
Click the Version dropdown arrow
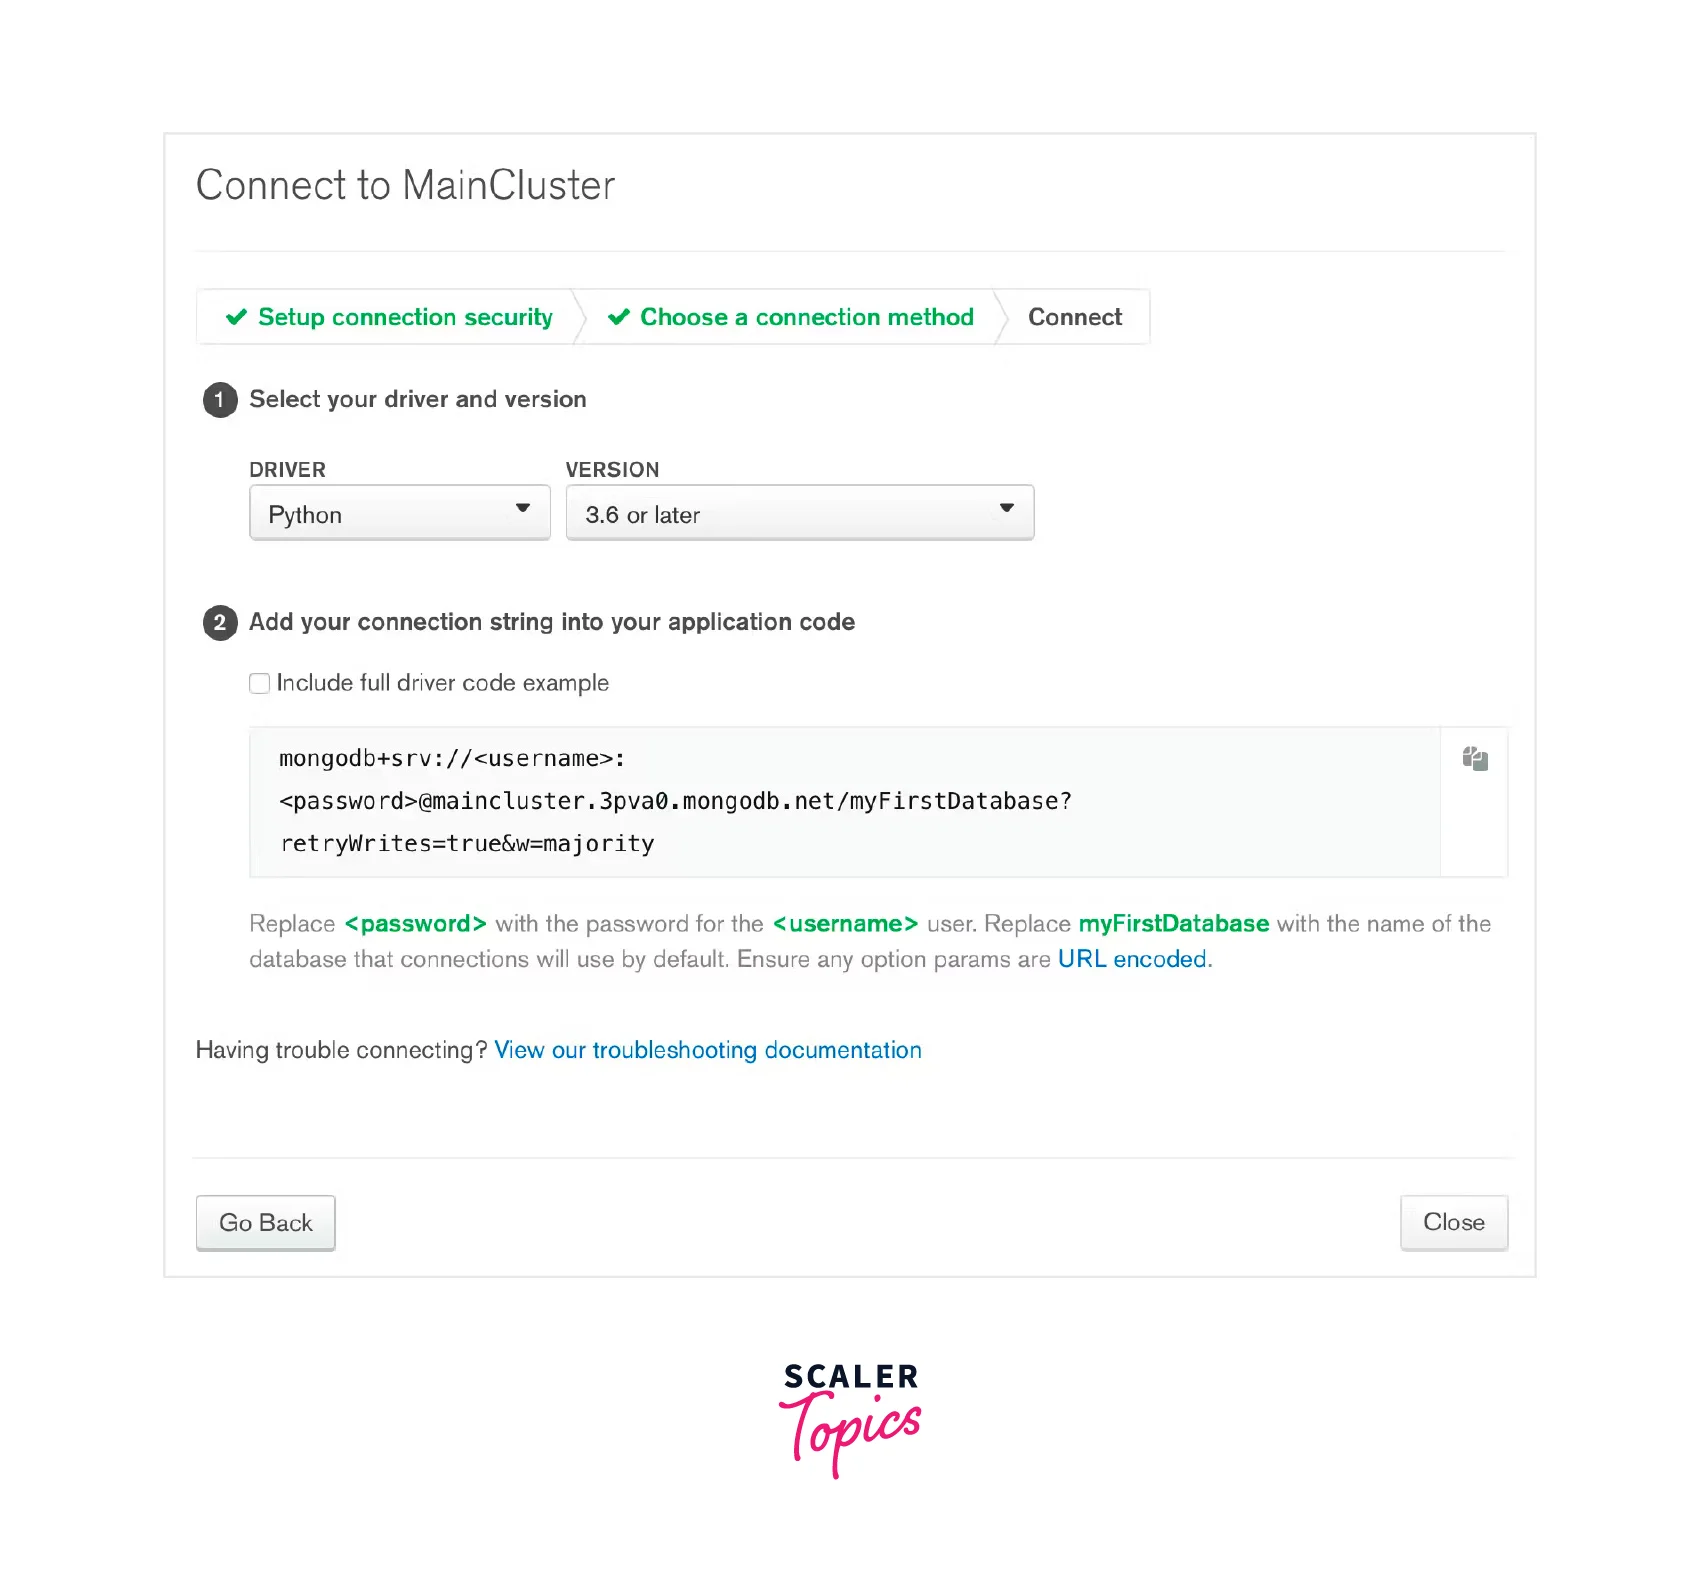pyautogui.click(x=1006, y=509)
